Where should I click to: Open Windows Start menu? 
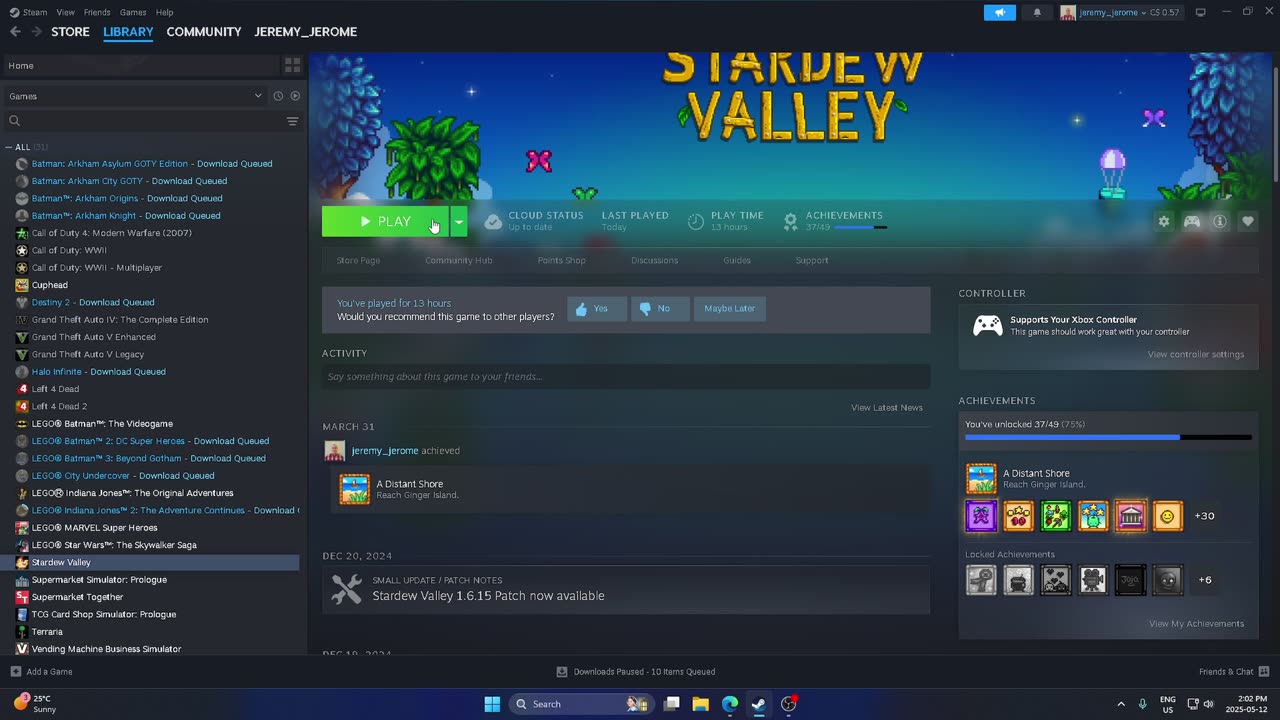coord(492,704)
